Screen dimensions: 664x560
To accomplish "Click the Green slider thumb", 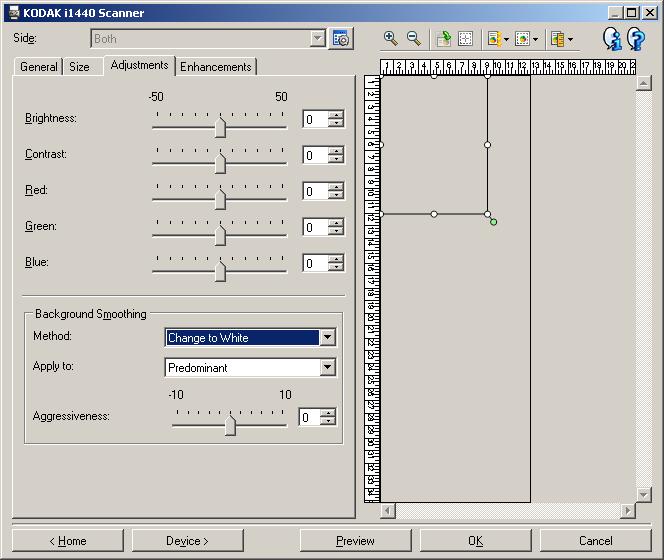I will [x=220, y=236].
